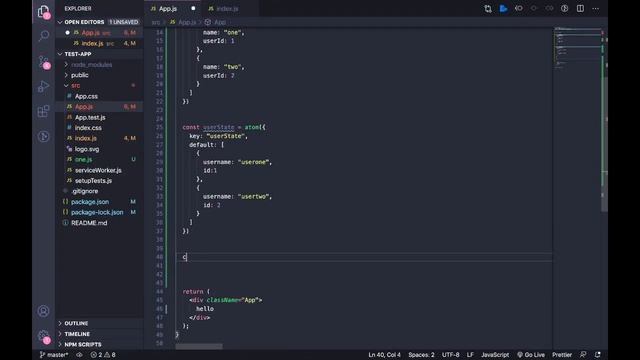
Task: Click the blue icon in editor toolbar
Action: tap(503, 9)
